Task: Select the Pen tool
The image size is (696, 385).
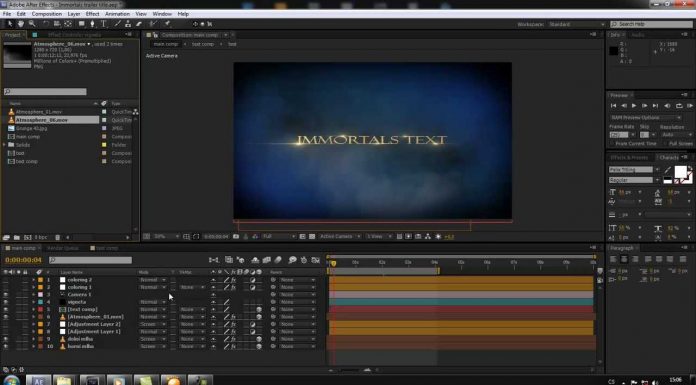Action: (x=92, y=24)
